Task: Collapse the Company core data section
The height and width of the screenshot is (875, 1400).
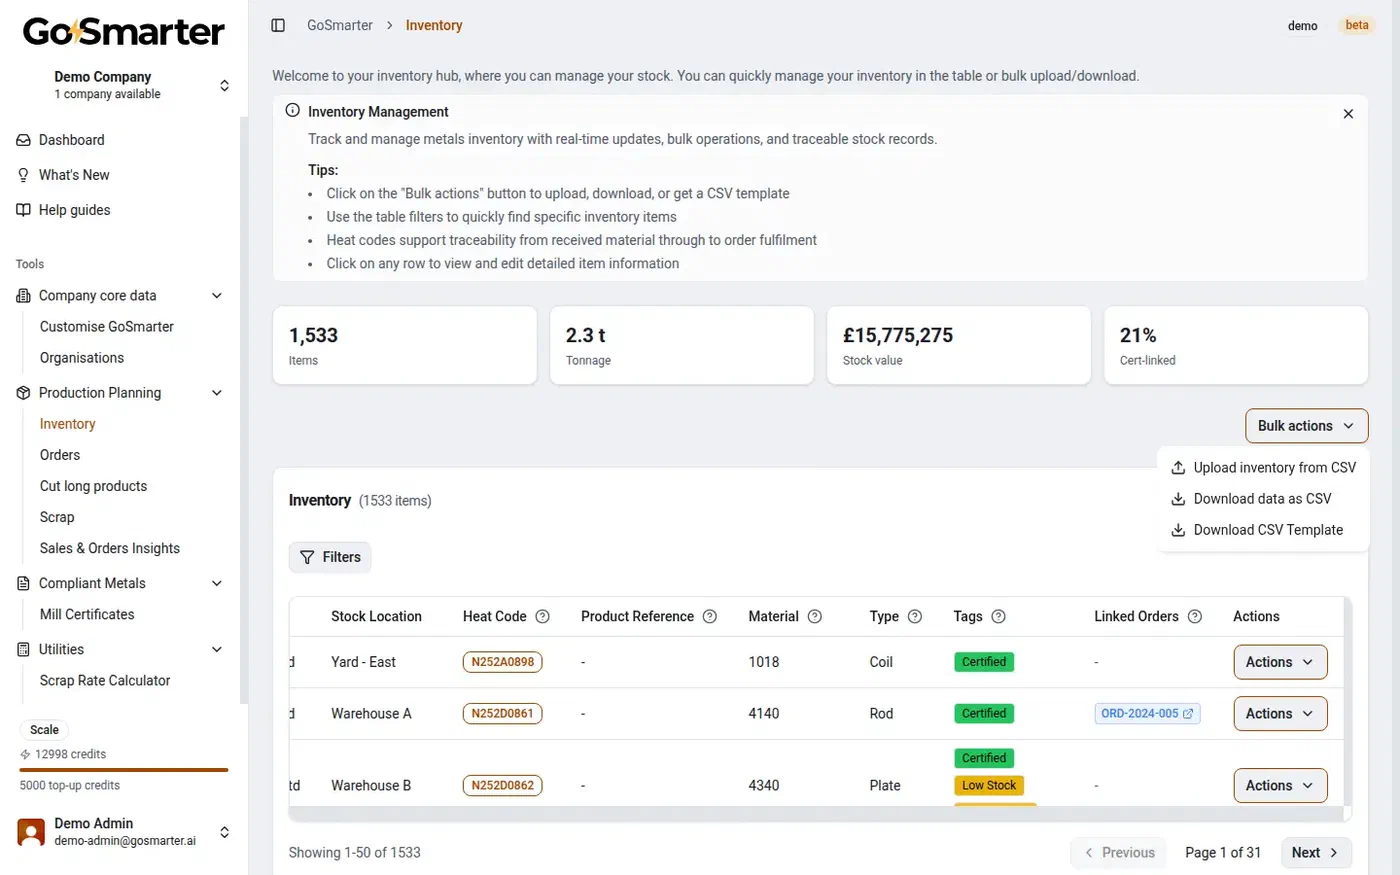Action: coord(217,296)
